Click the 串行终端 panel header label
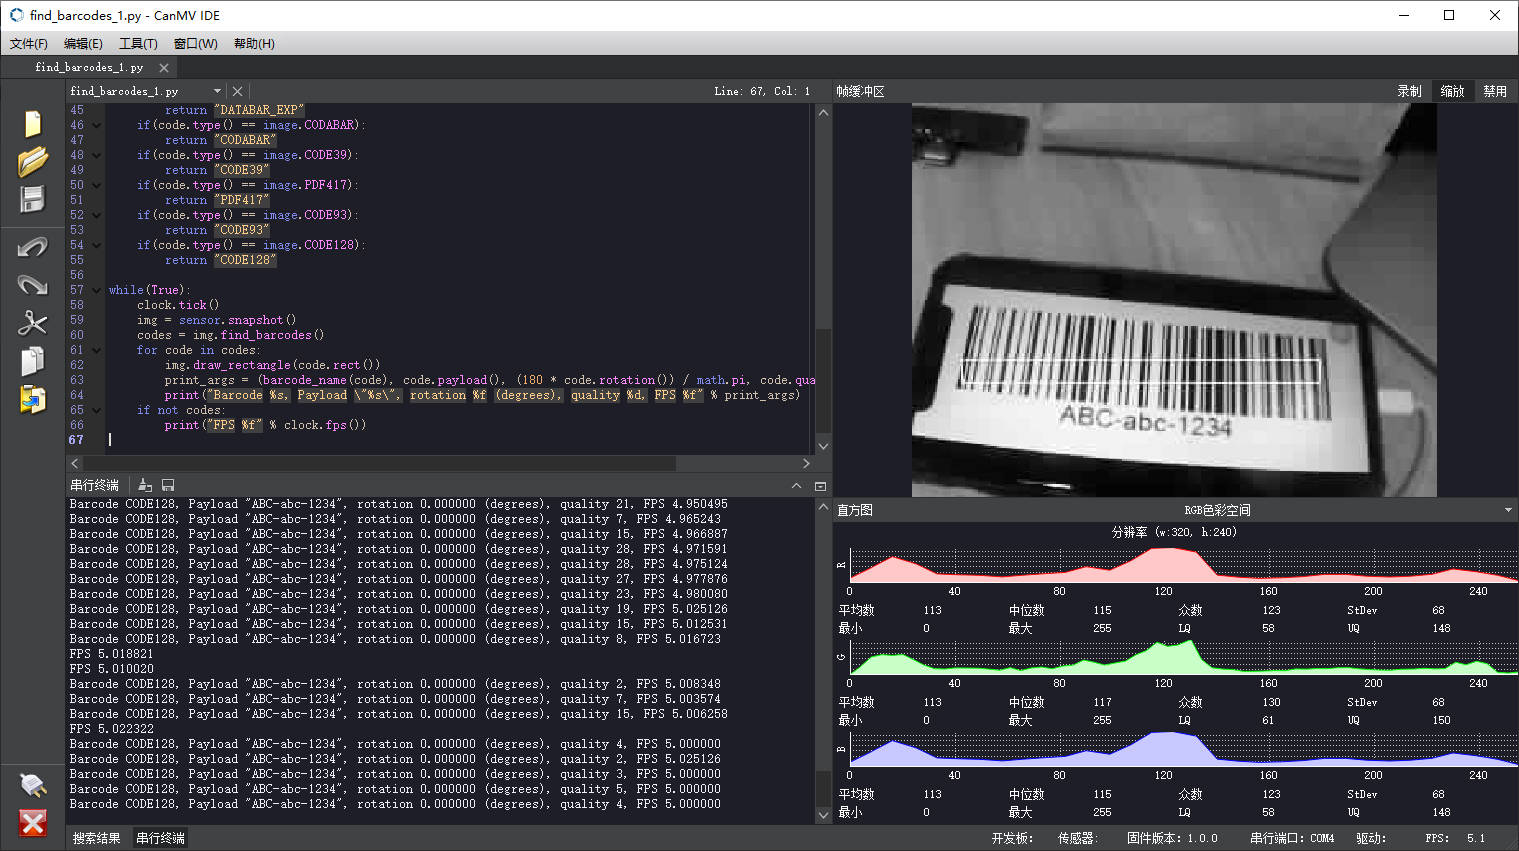Screen dimensions: 1519x851 (95, 485)
